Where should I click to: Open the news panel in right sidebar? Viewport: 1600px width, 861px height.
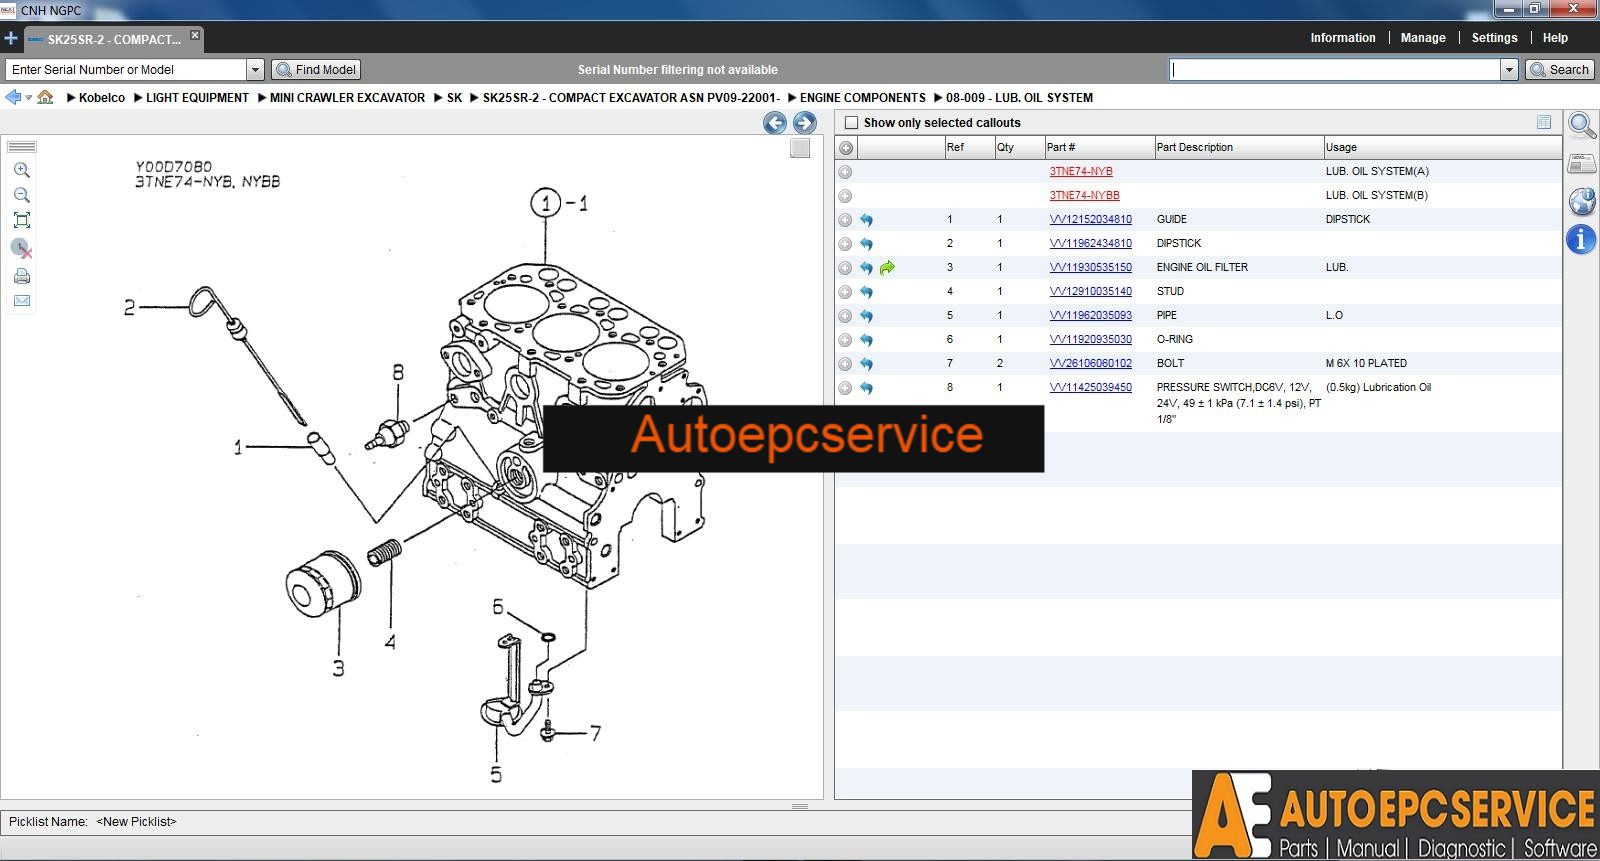[x=1582, y=163]
